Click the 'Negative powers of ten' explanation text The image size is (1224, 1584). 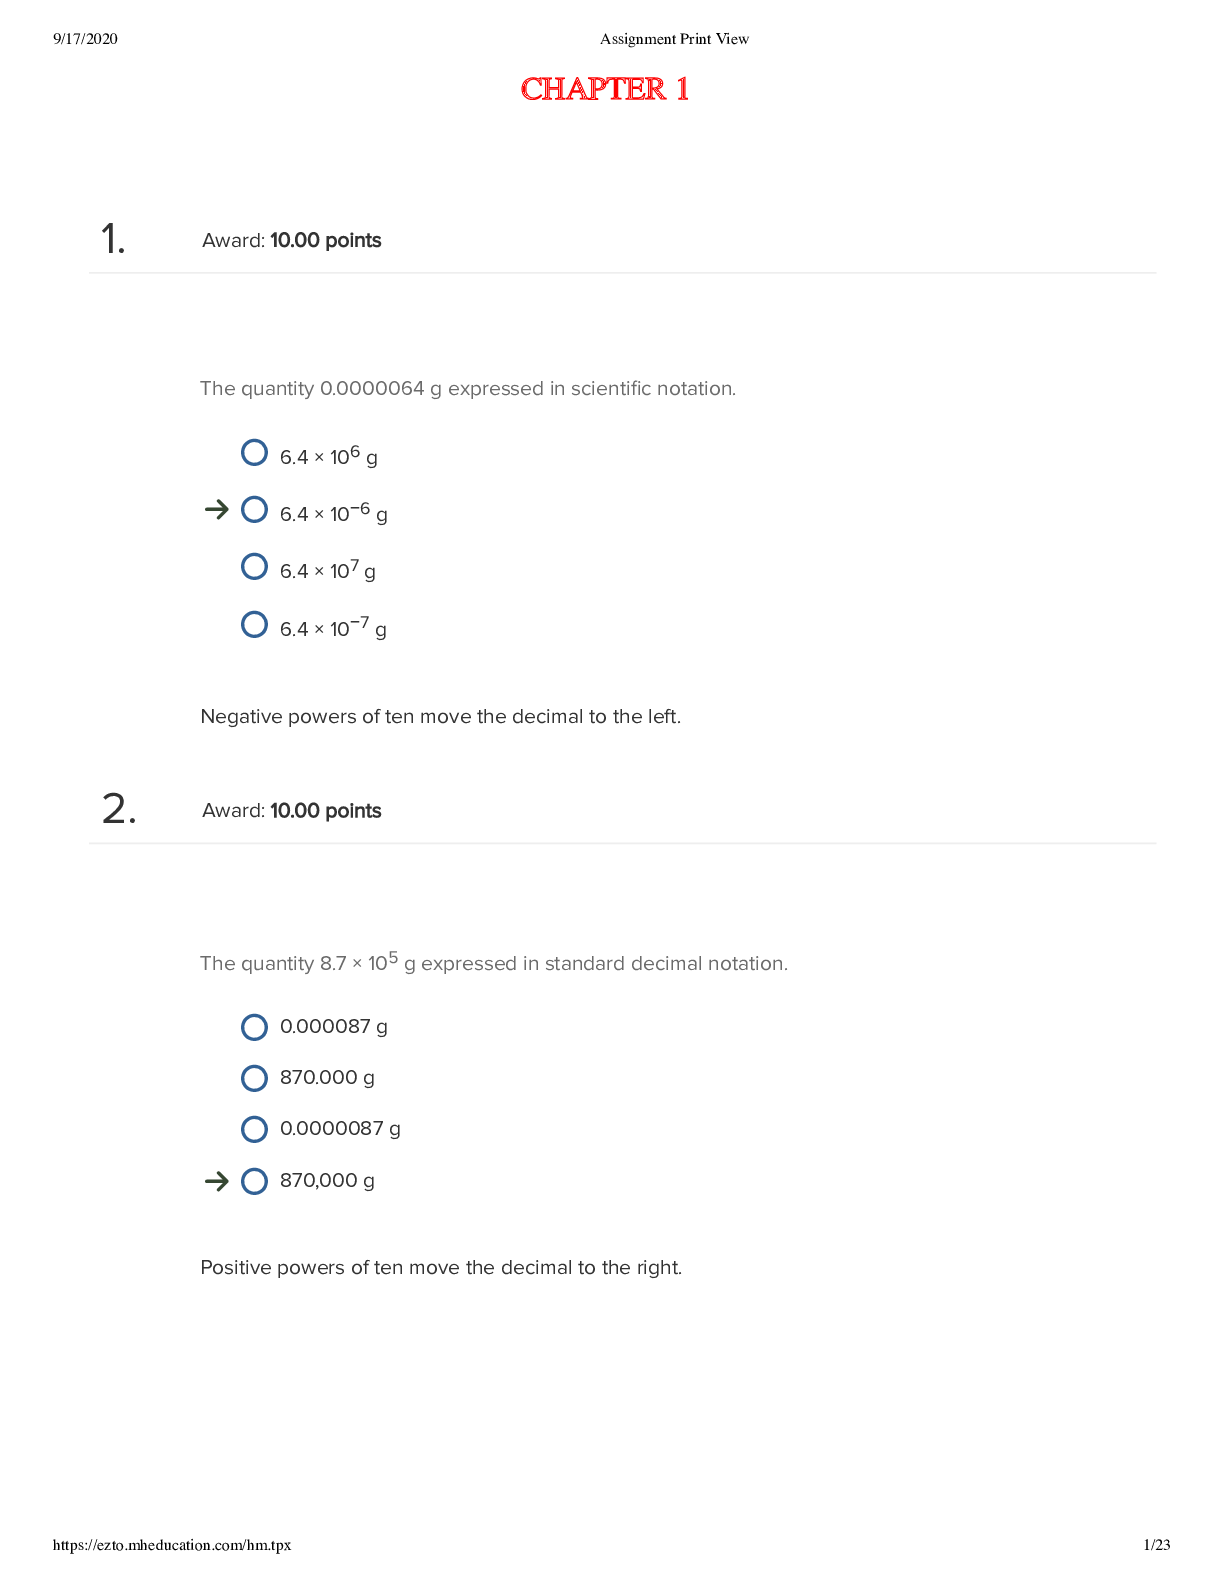click(440, 717)
